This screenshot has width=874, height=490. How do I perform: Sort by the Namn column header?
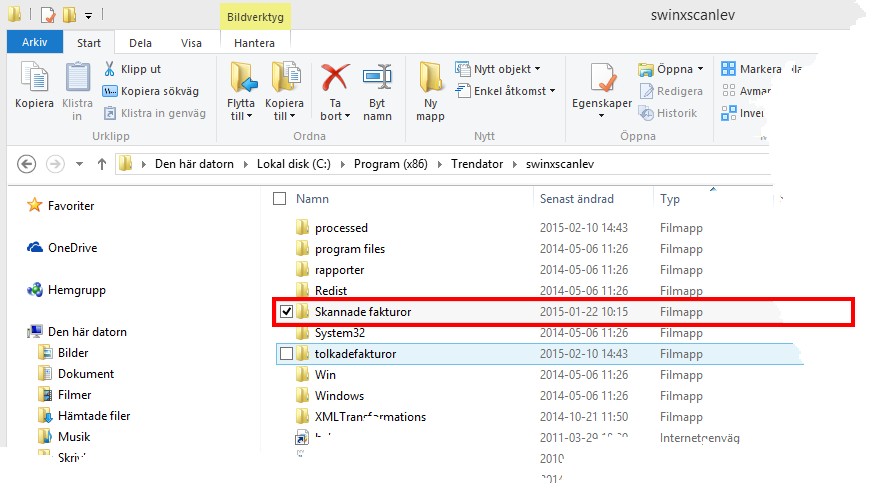tap(312, 199)
